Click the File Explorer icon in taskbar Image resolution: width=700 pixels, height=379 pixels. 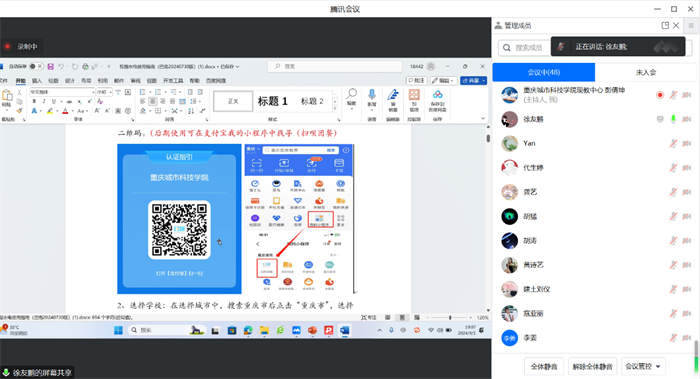264,330
